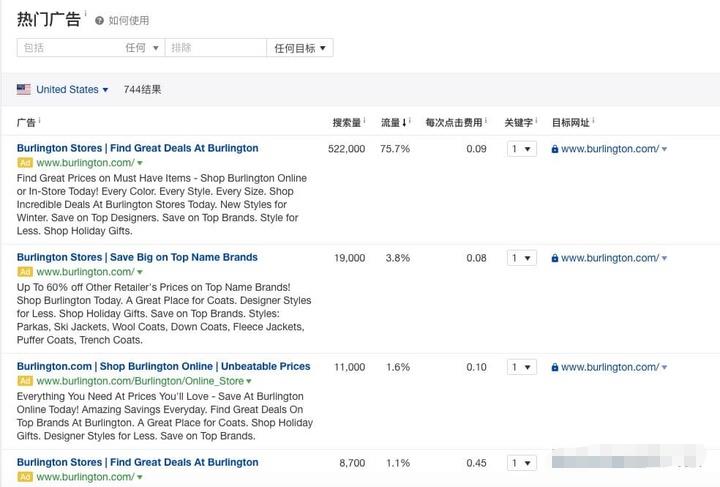
Task: Click the 19,000 search volume value
Action: tap(350, 258)
